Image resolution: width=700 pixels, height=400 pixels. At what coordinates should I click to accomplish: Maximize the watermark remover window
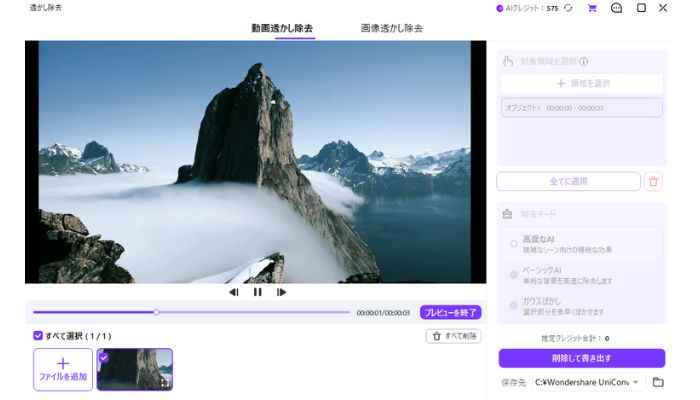pyautogui.click(x=641, y=8)
